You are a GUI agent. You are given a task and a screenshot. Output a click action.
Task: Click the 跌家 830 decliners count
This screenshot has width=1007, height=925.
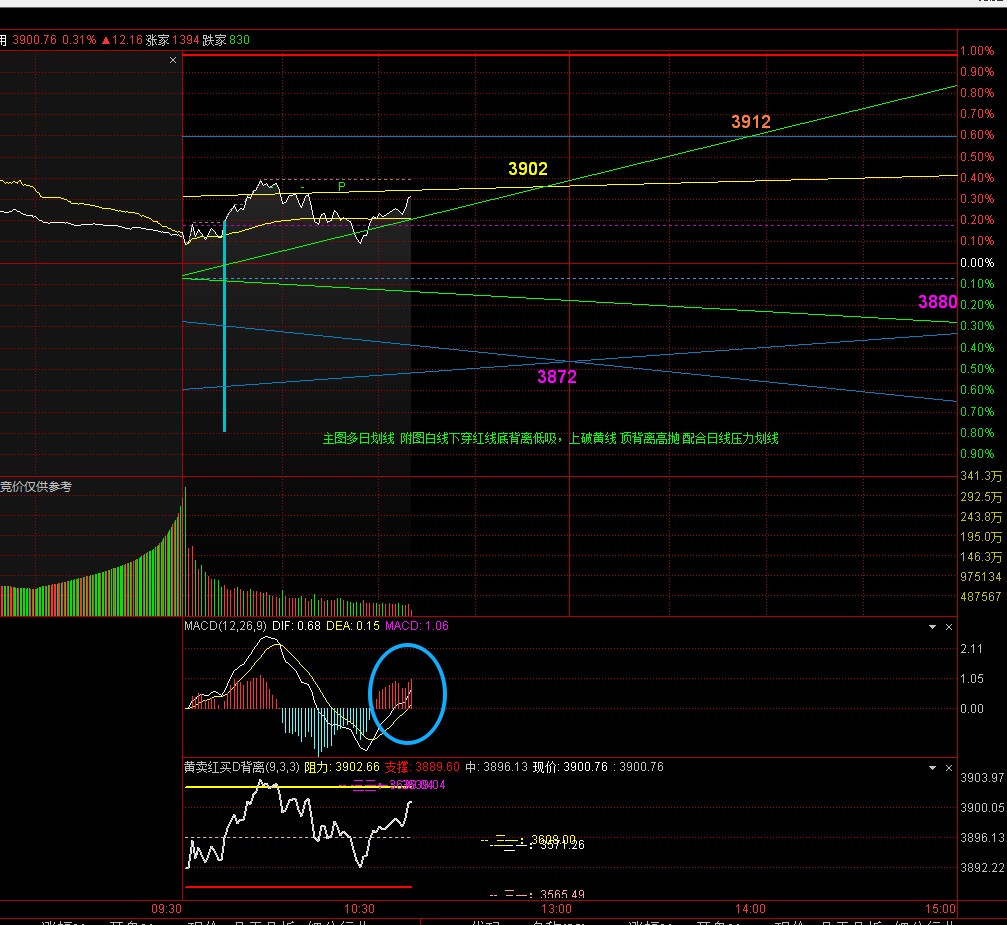coord(226,40)
